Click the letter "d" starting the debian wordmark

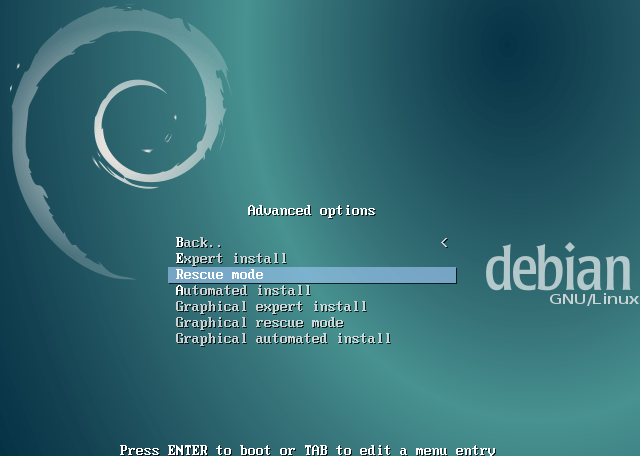click(499, 270)
